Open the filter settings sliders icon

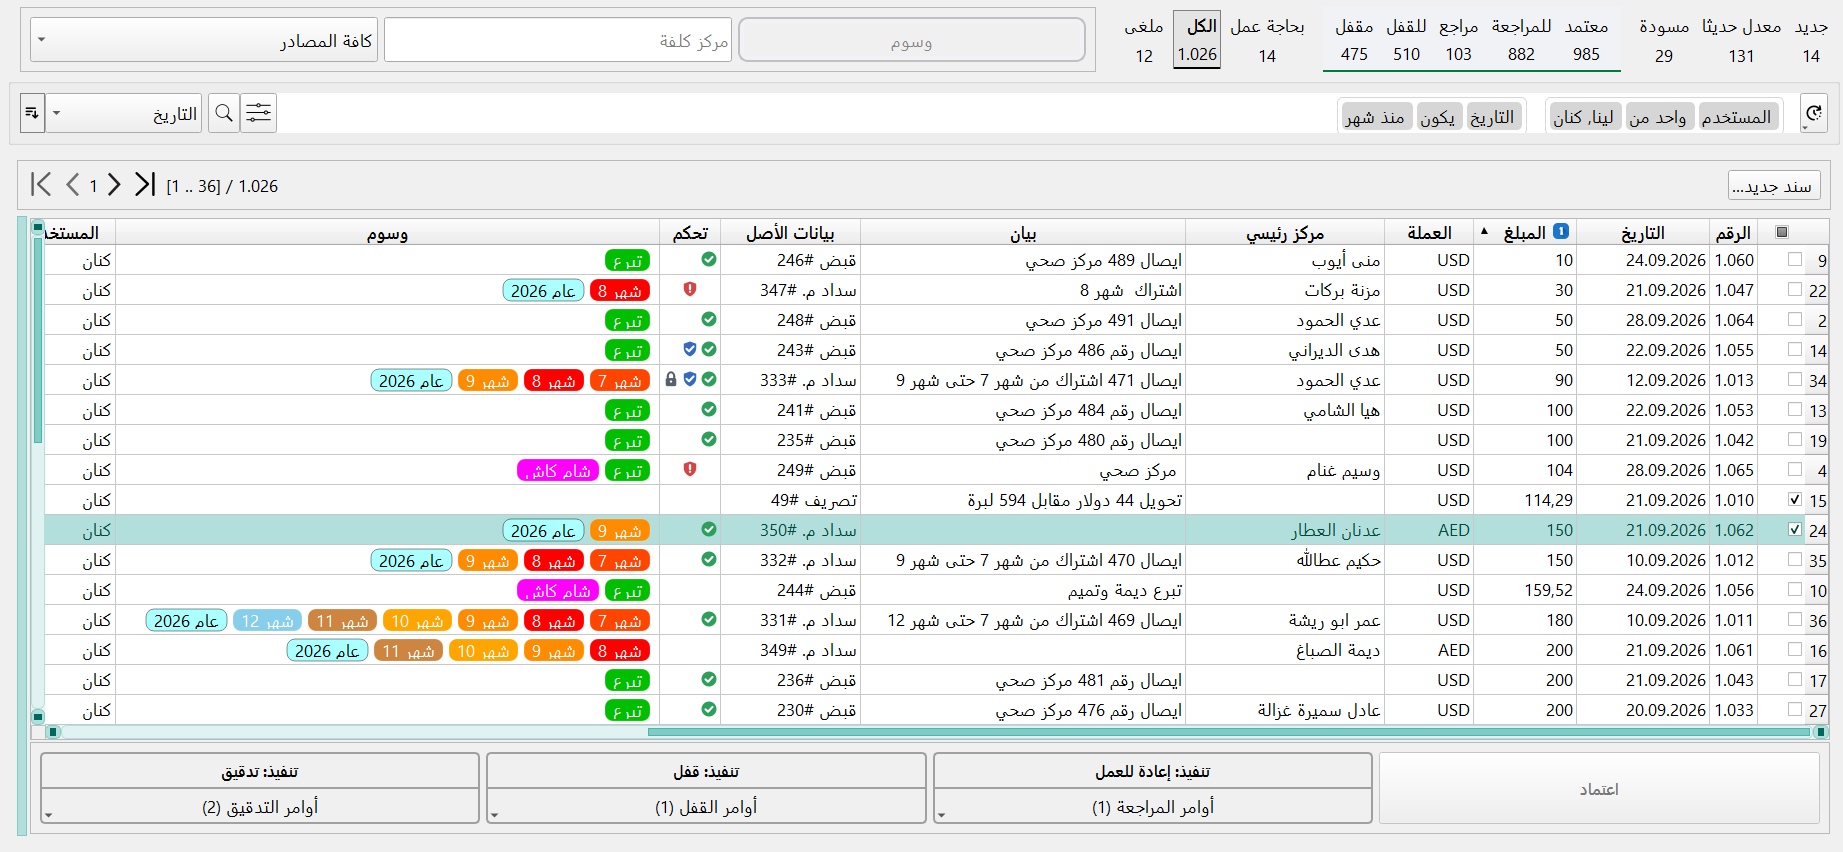coord(259,114)
